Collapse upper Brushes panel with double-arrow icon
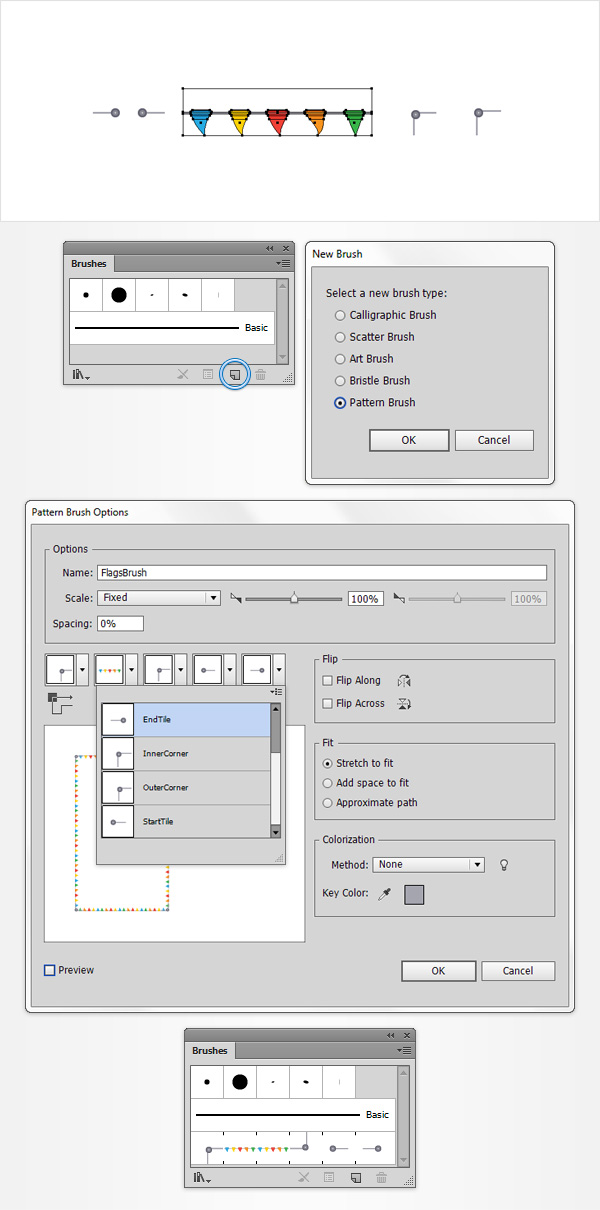This screenshot has width=600, height=1210. click(269, 248)
